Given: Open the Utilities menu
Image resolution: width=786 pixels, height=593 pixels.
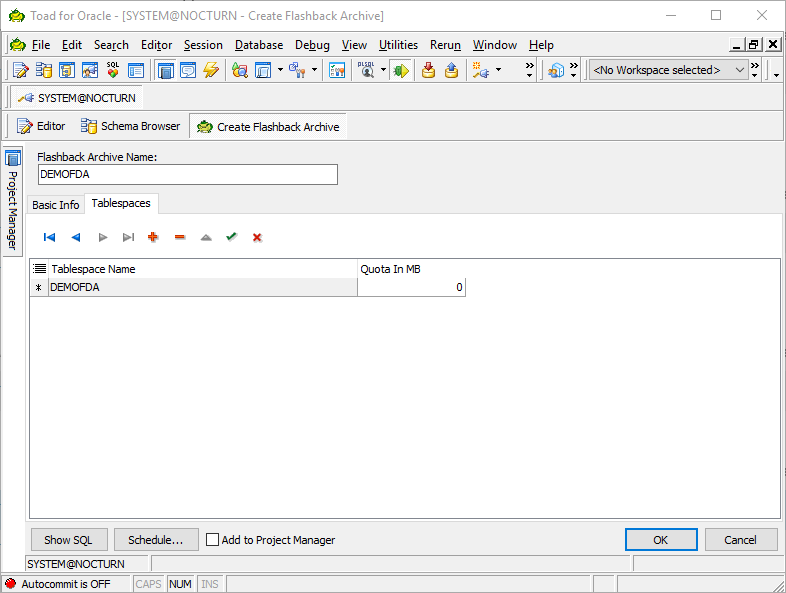Looking at the screenshot, I should pyautogui.click(x=398, y=45).
